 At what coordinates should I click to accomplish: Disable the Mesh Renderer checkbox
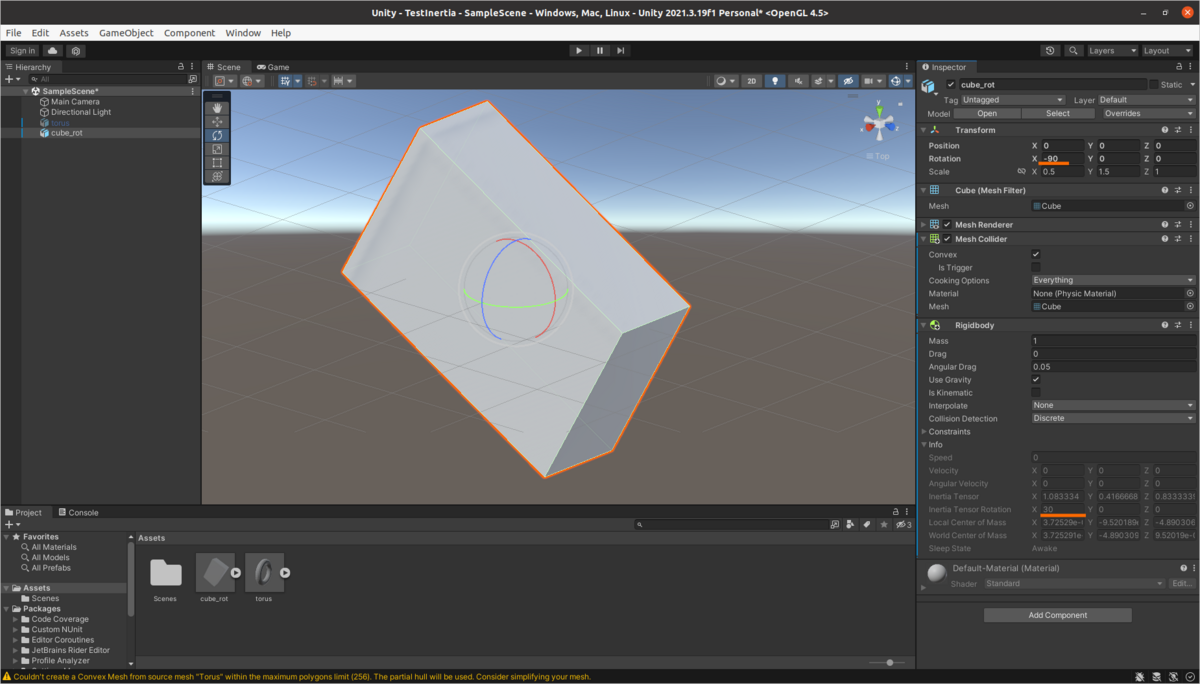947,225
